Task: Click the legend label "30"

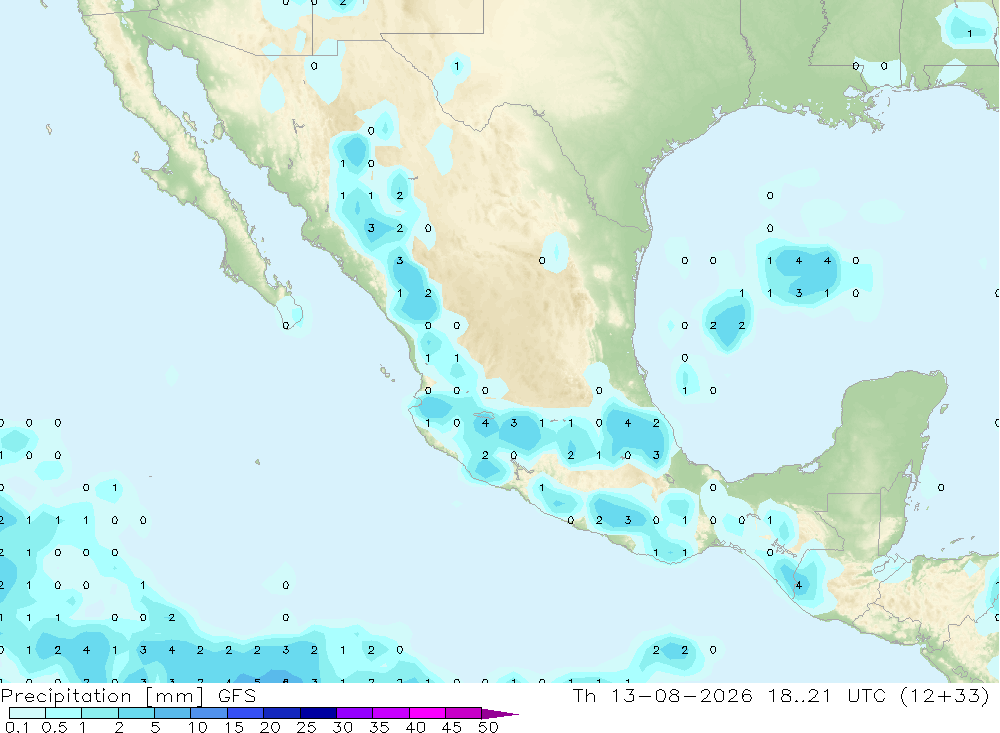Action: pos(343,727)
